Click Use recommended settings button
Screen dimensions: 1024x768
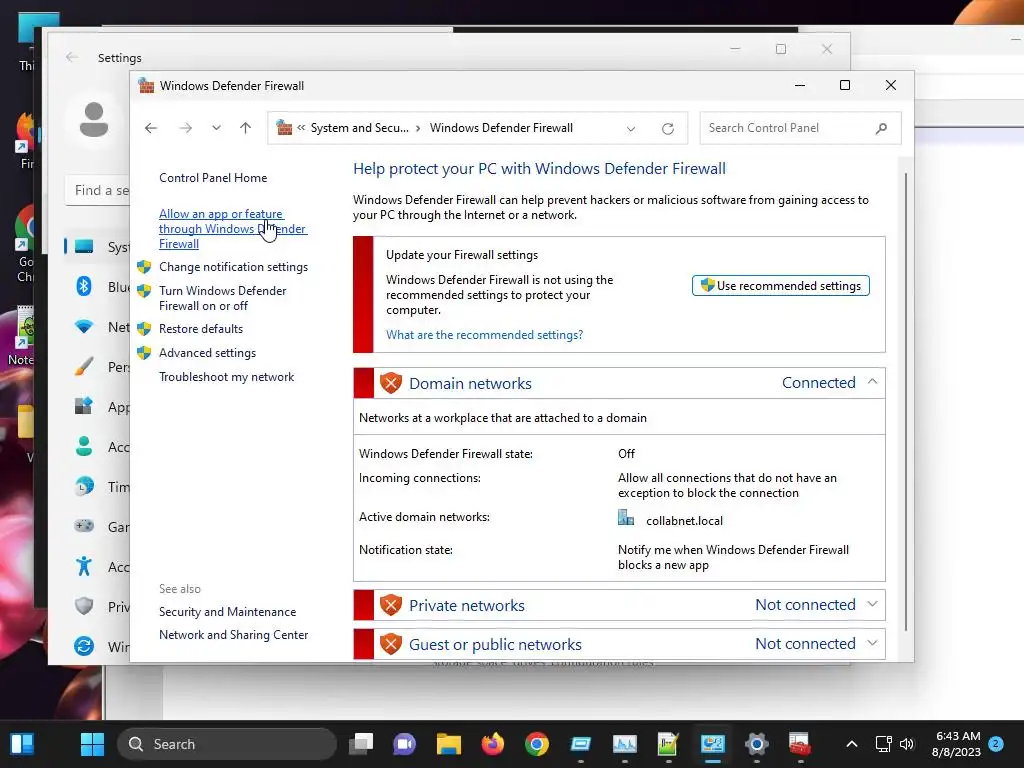(x=780, y=285)
